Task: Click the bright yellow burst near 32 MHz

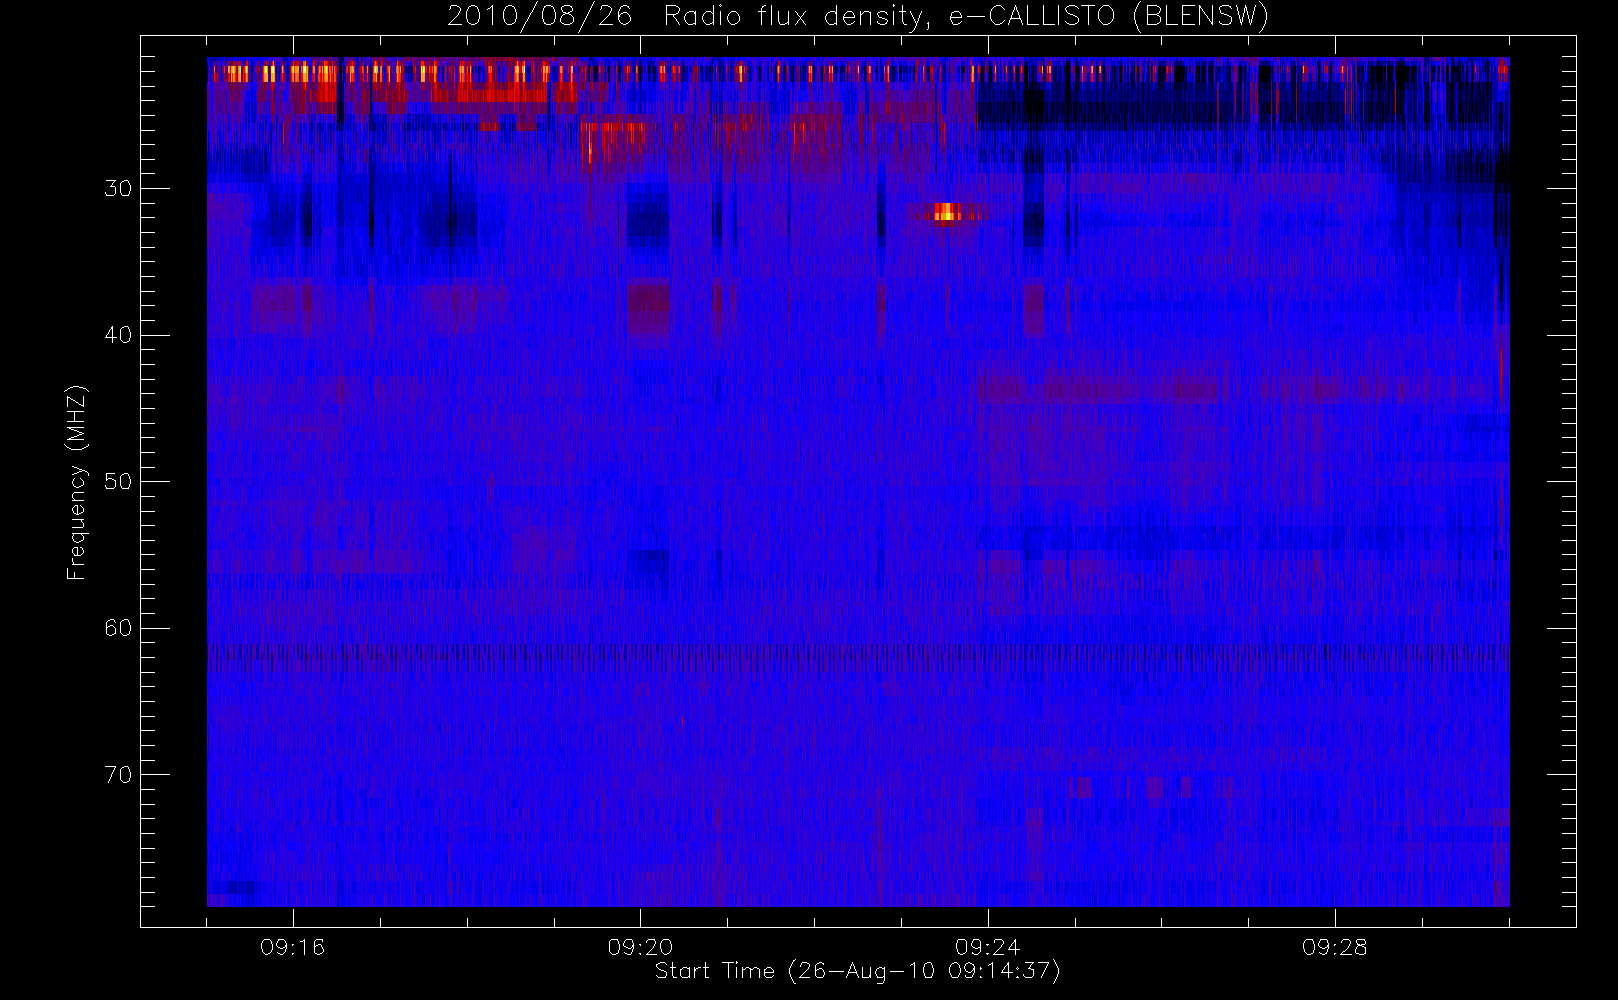Action: click(x=946, y=212)
